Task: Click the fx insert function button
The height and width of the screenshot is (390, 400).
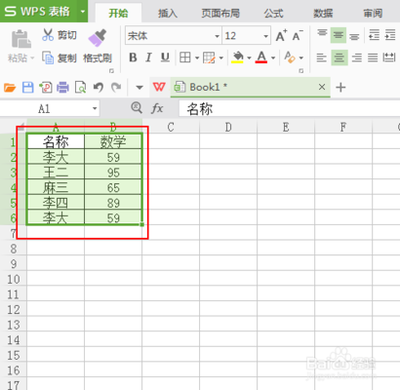Action: (x=157, y=108)
